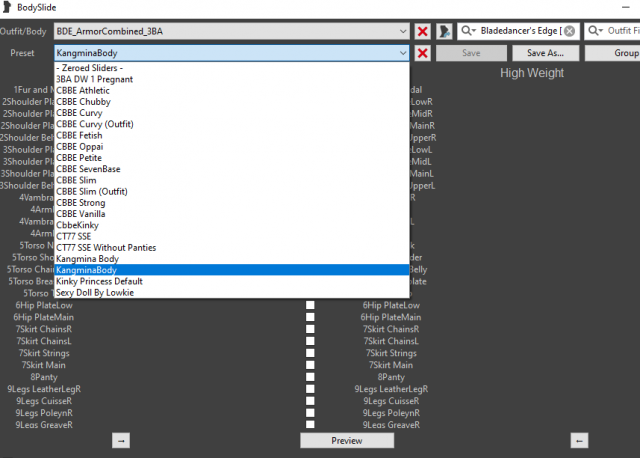This screenshot has height=458, width=640.
Task: Open the Outfit/Body dropdown list
Action: tap(402, 31)
